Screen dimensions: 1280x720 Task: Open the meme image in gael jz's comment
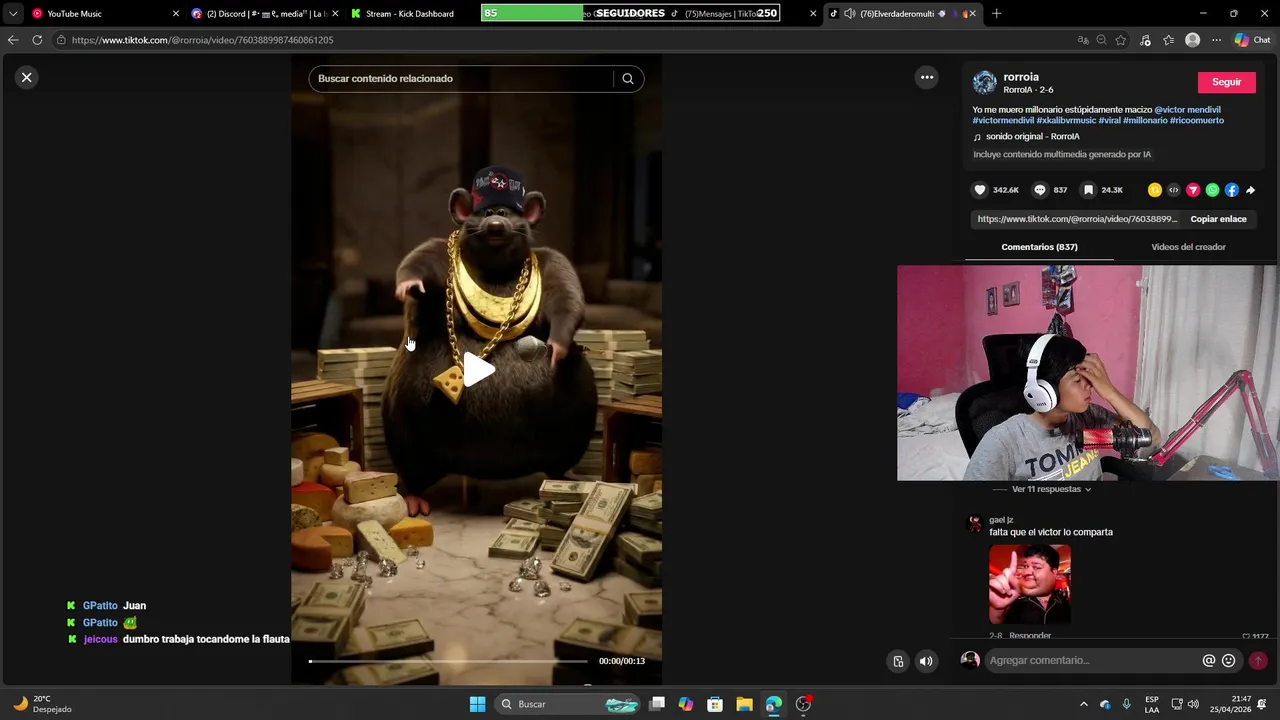pos(1029,584)
